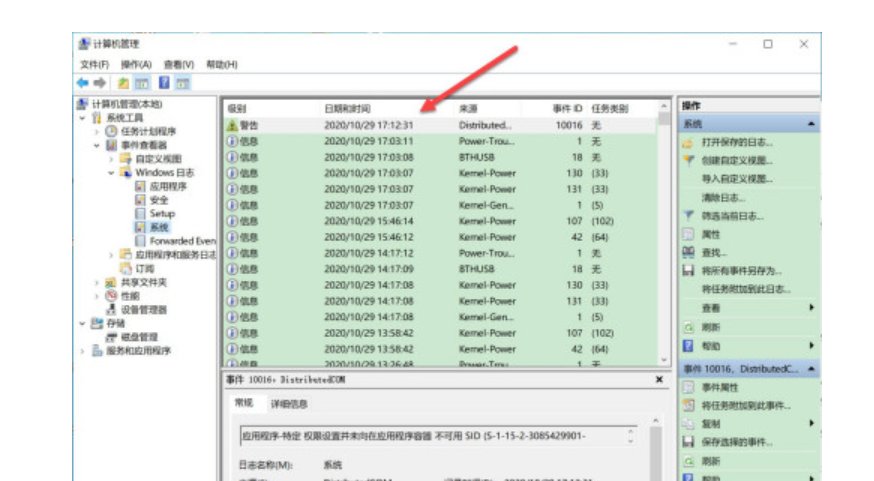
Task: Open the 查看 submenu in actions
Action: pyautogui.click(x=812, y=308)
